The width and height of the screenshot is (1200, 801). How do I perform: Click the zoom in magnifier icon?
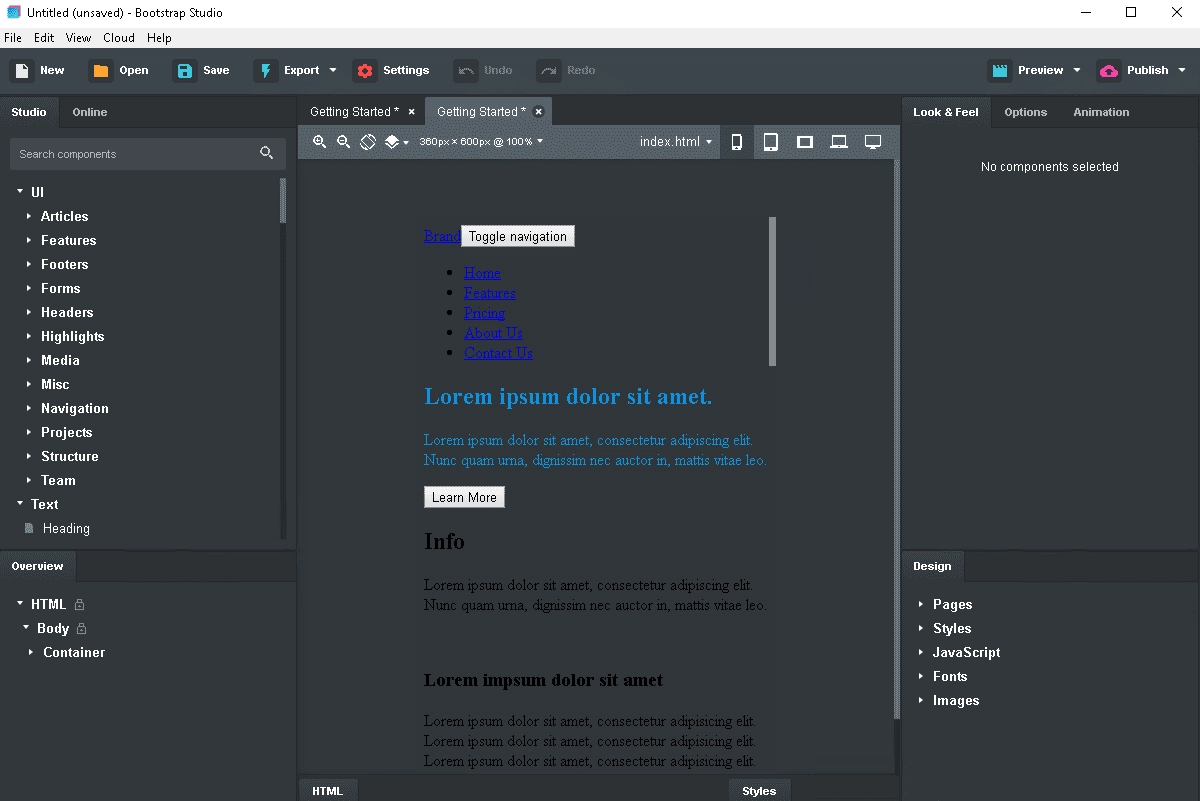[320, 142]
